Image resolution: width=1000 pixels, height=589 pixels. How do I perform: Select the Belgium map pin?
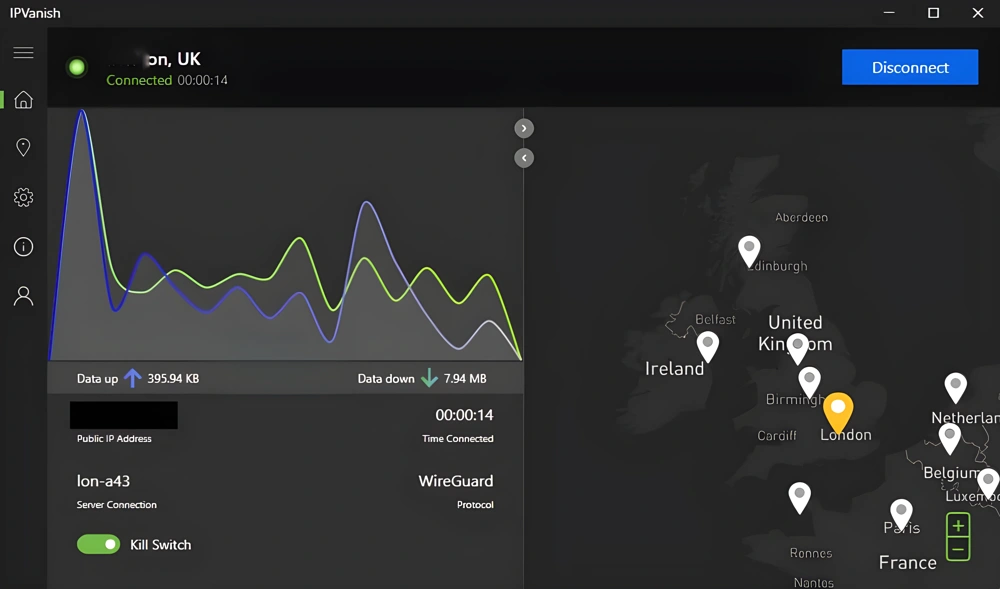[950, 439]
